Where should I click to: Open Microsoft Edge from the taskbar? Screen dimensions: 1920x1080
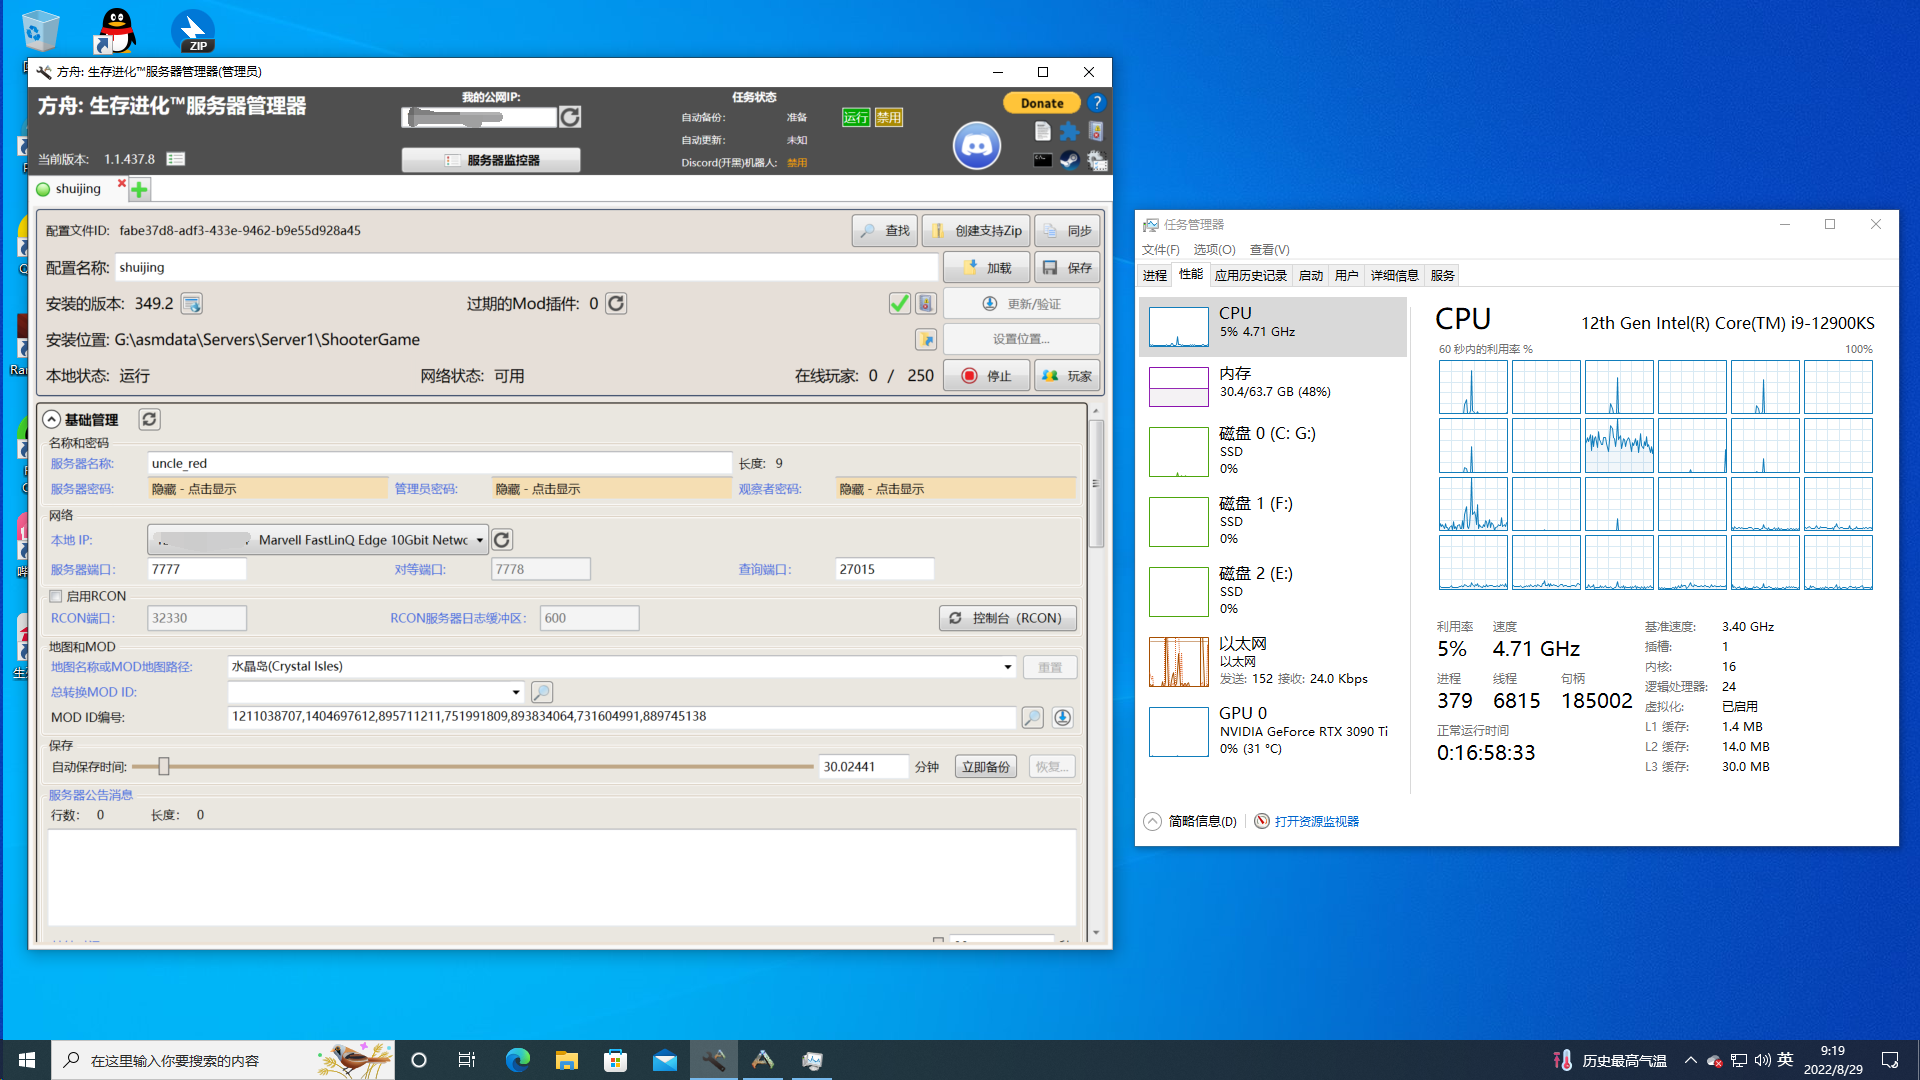pos(517,1060)
